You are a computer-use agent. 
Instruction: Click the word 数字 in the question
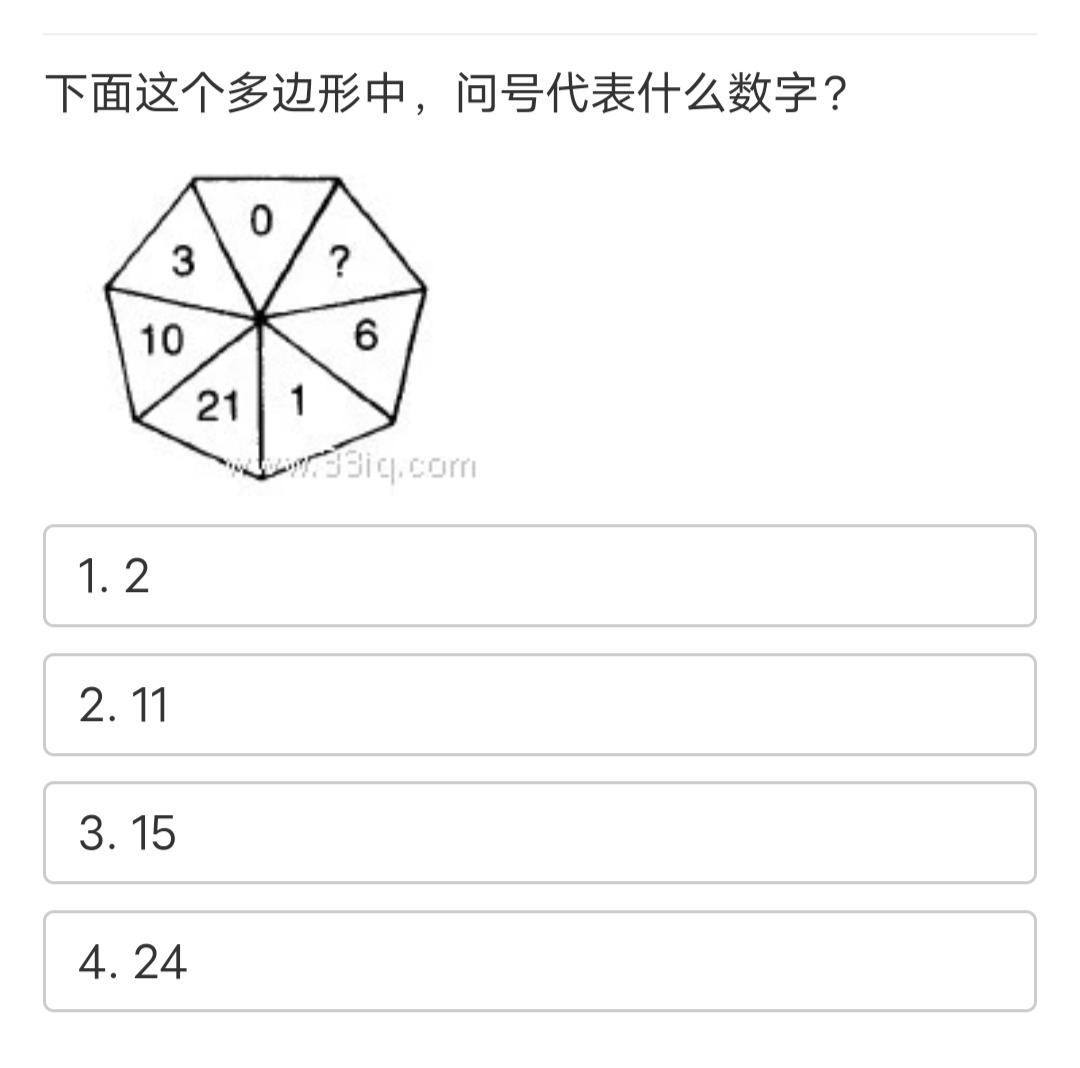[773, 93]
